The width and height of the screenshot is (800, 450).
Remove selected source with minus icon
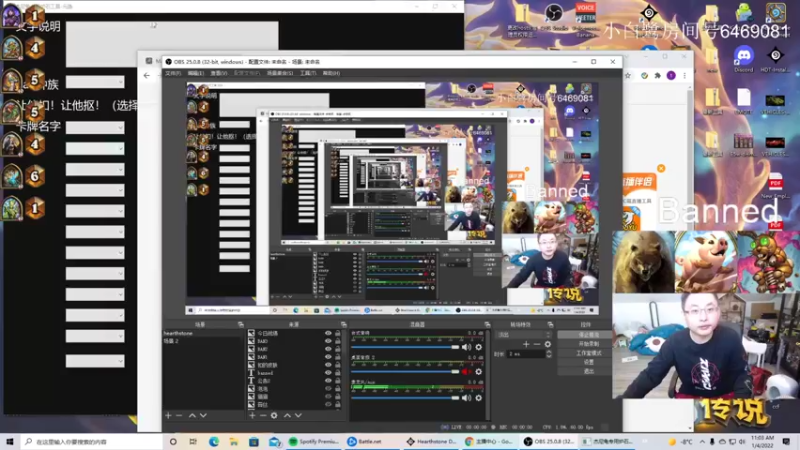(x=263, y=416)
